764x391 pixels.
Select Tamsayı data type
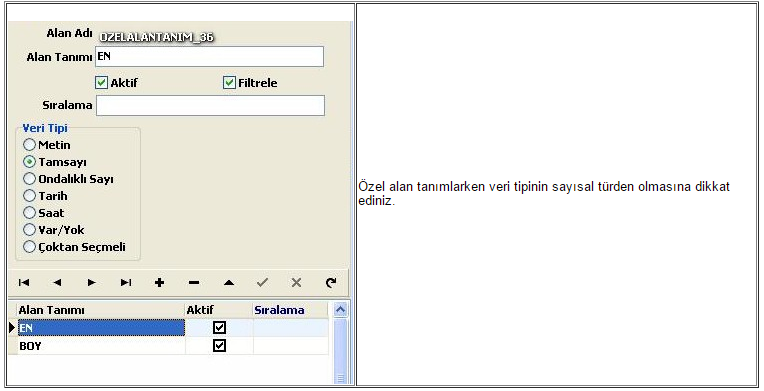pyautogui.click(x=30, y=162)
